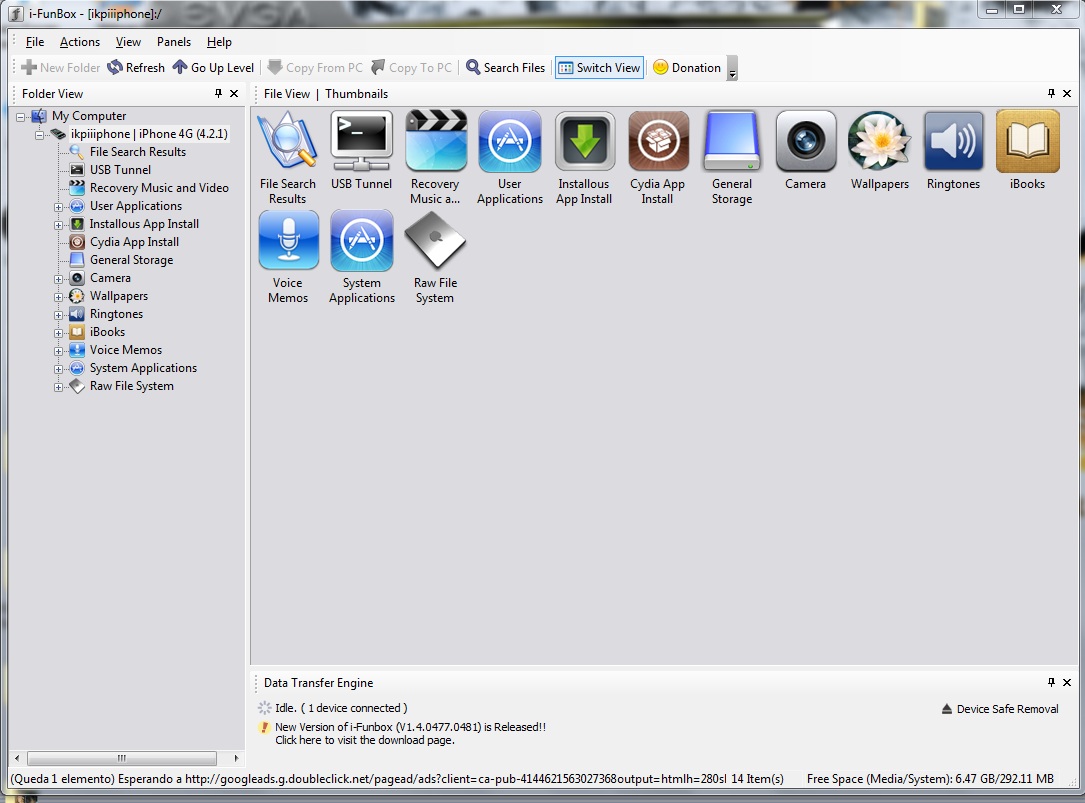Select Recovery Music and Video tree item
1085x803 pixels.
159,188
